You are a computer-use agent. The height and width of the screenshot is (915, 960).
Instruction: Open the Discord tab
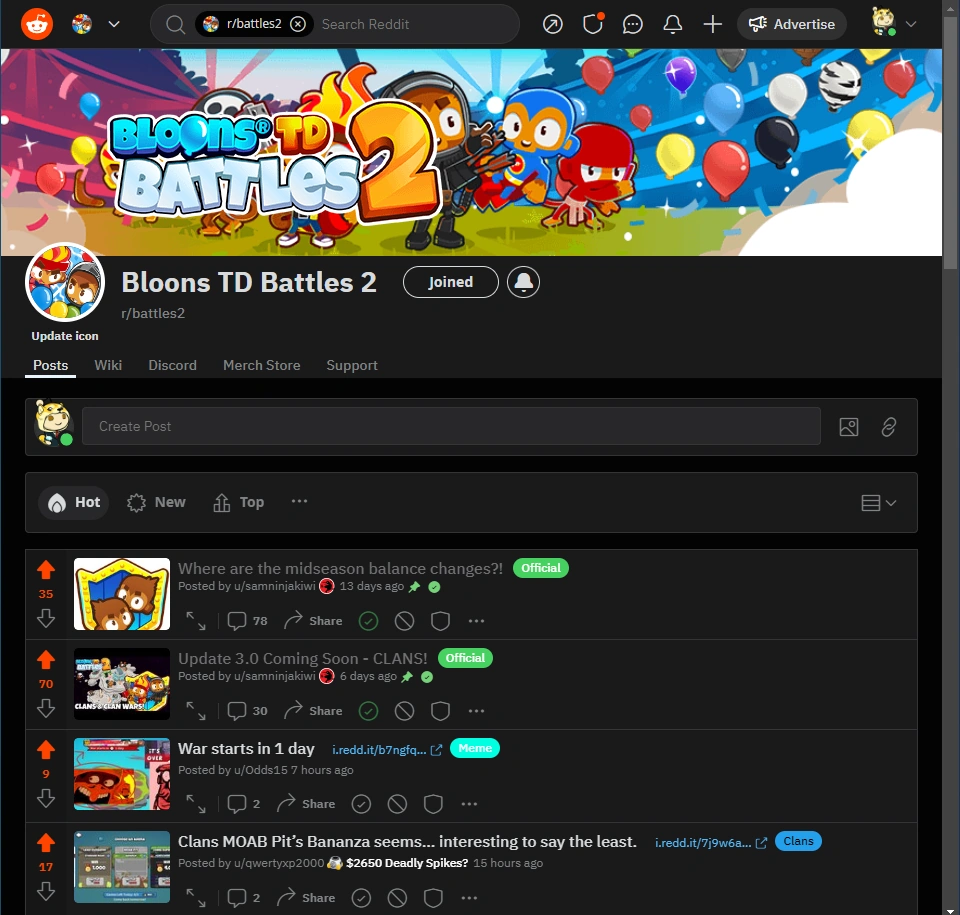[x=173, y=366]
